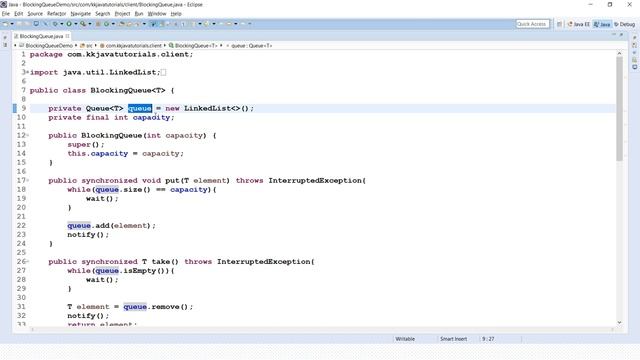
Task: Close the BlockingQueue.java editor tab
Action: (x=68, y=36)
